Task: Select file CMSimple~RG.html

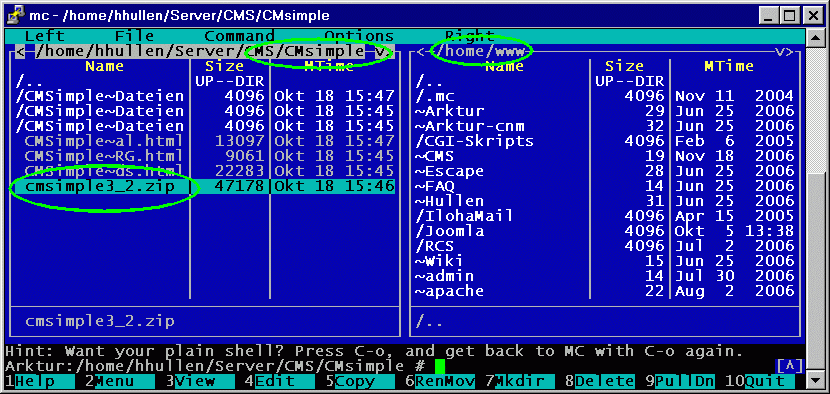Action: point(204,156)
